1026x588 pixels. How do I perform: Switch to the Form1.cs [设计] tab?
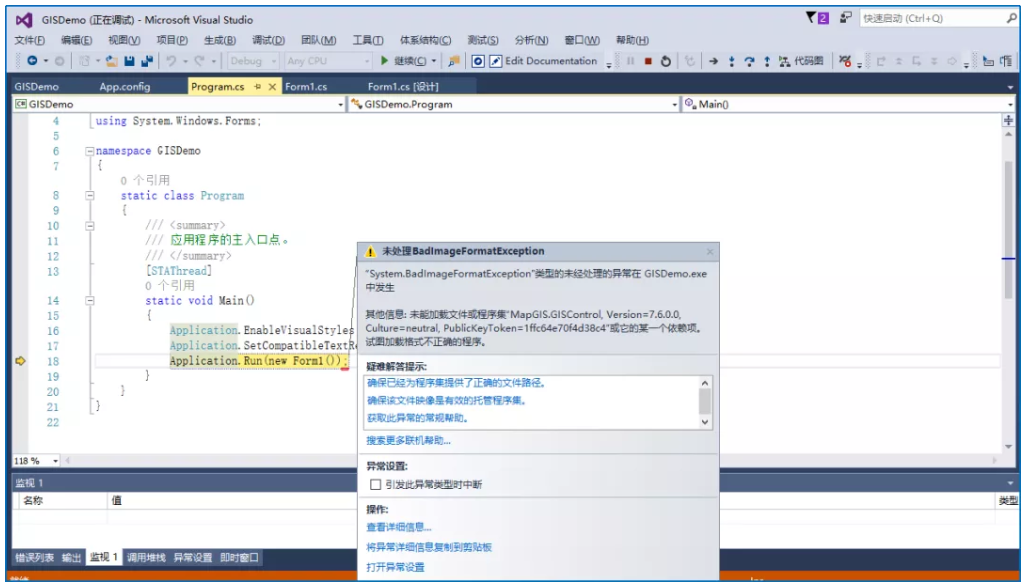(403, 86)
